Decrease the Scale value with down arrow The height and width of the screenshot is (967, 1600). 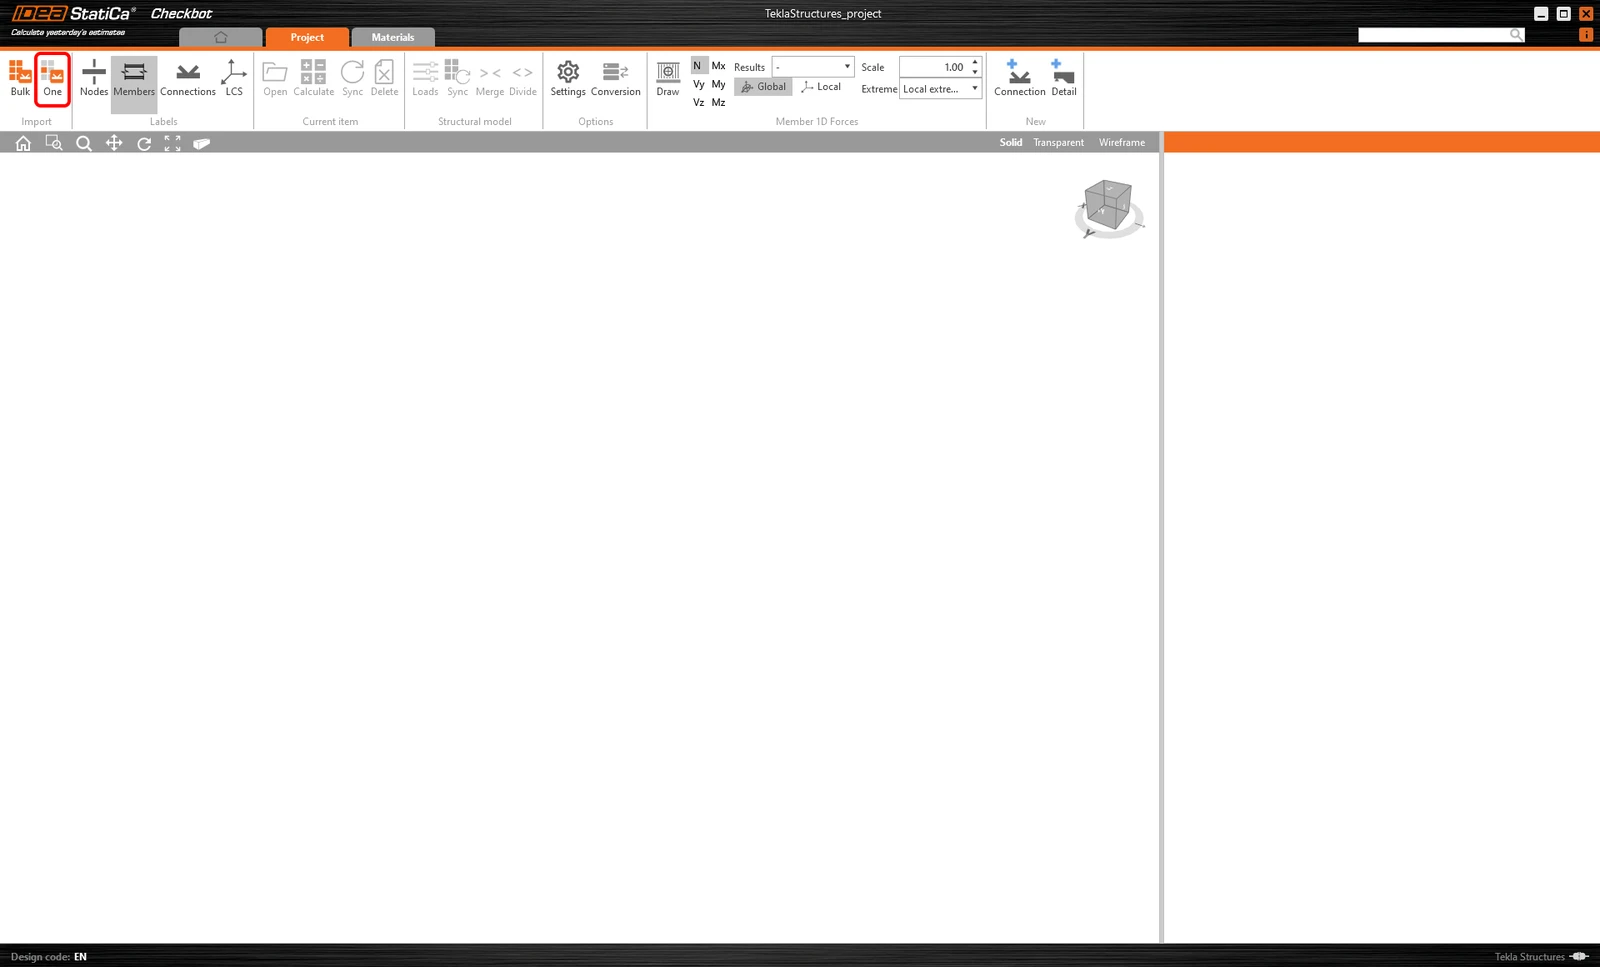click(x=975, y=72)
